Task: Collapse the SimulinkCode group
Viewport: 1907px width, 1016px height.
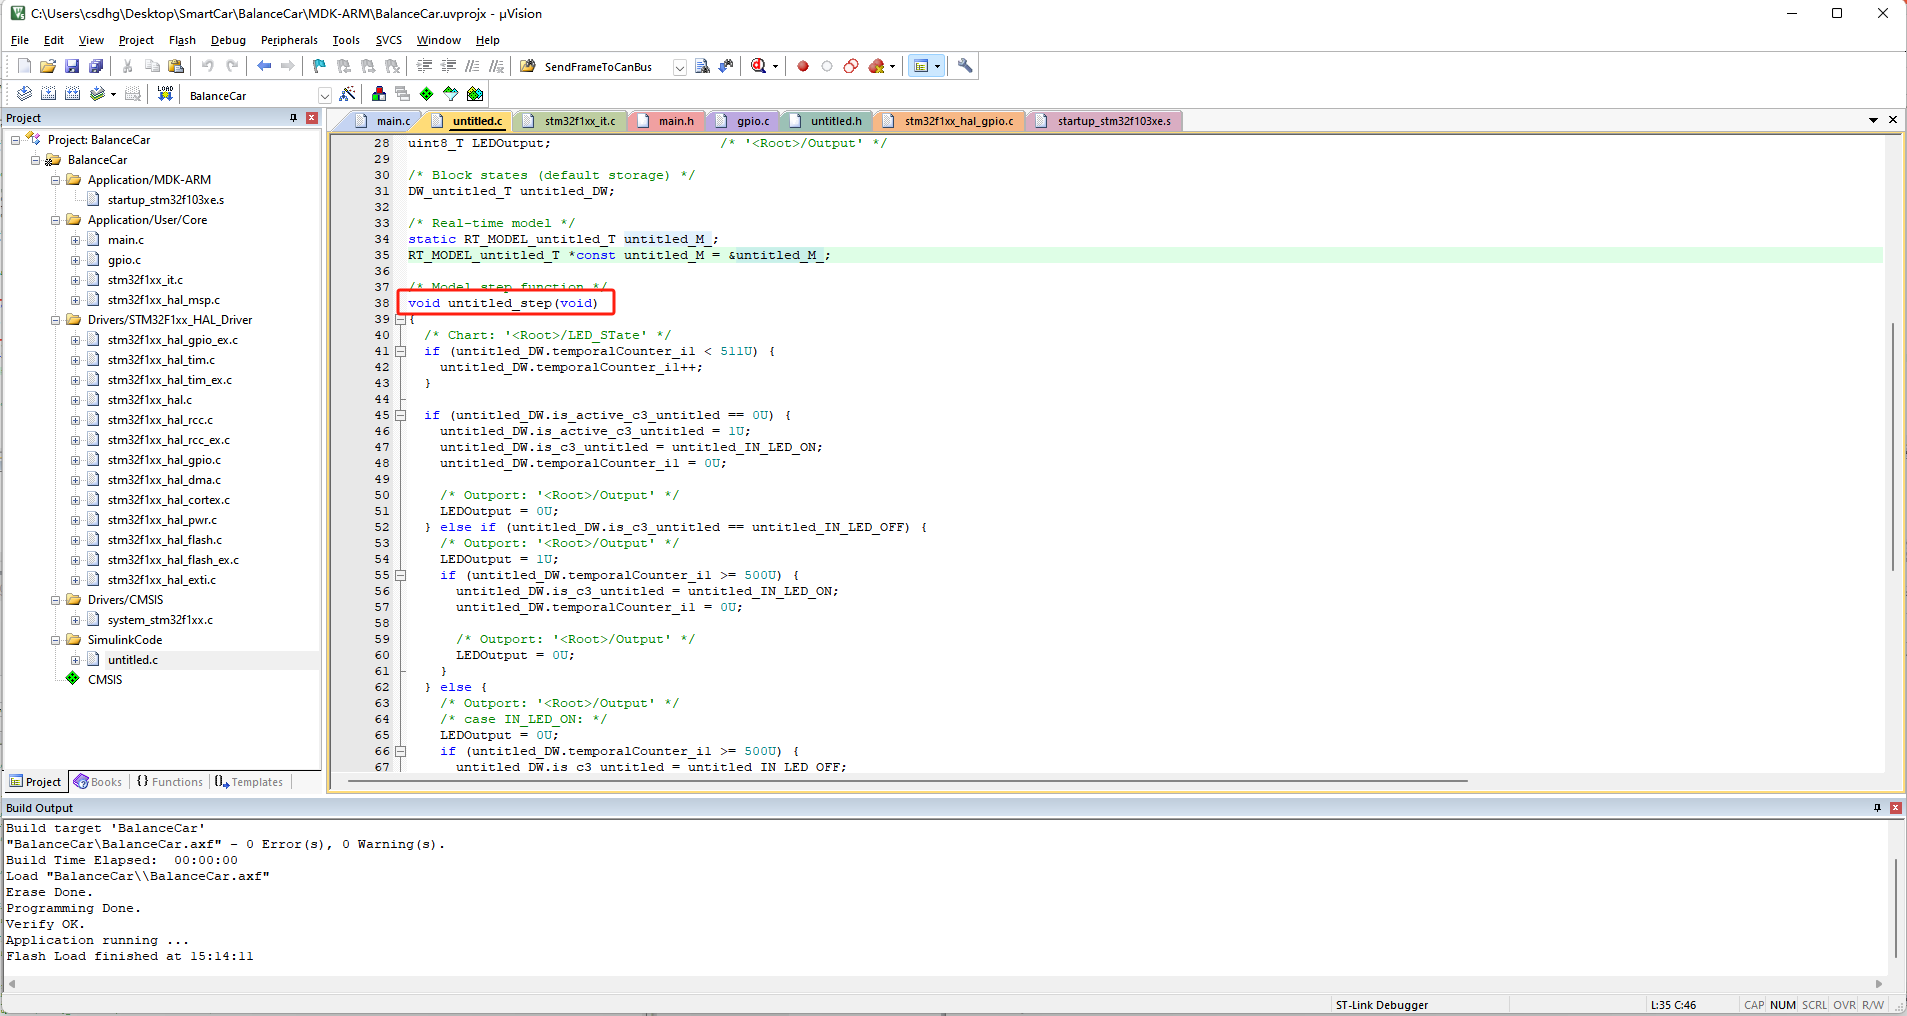Action: (x=56, y=640)
